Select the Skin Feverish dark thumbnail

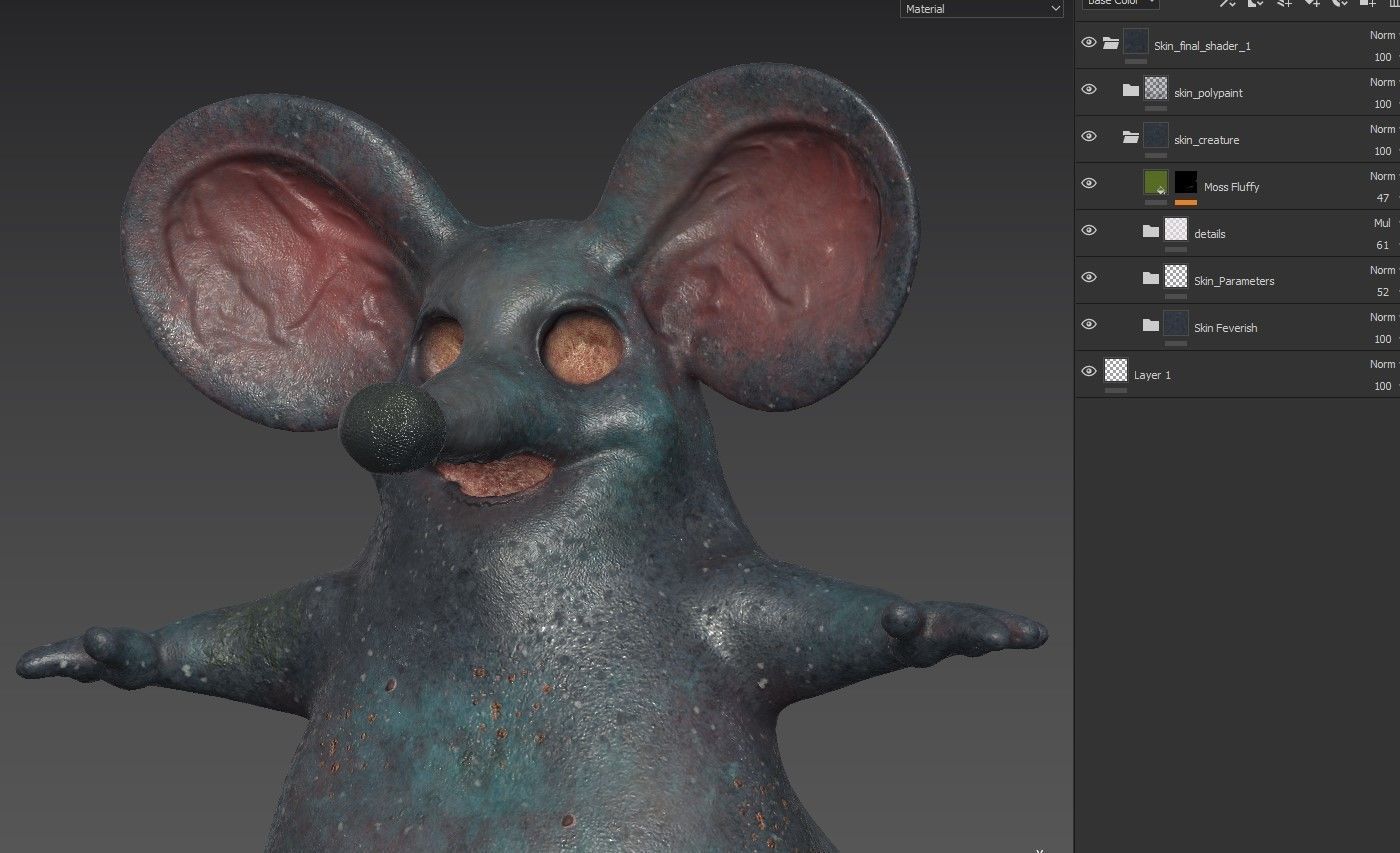(1176, 323)
